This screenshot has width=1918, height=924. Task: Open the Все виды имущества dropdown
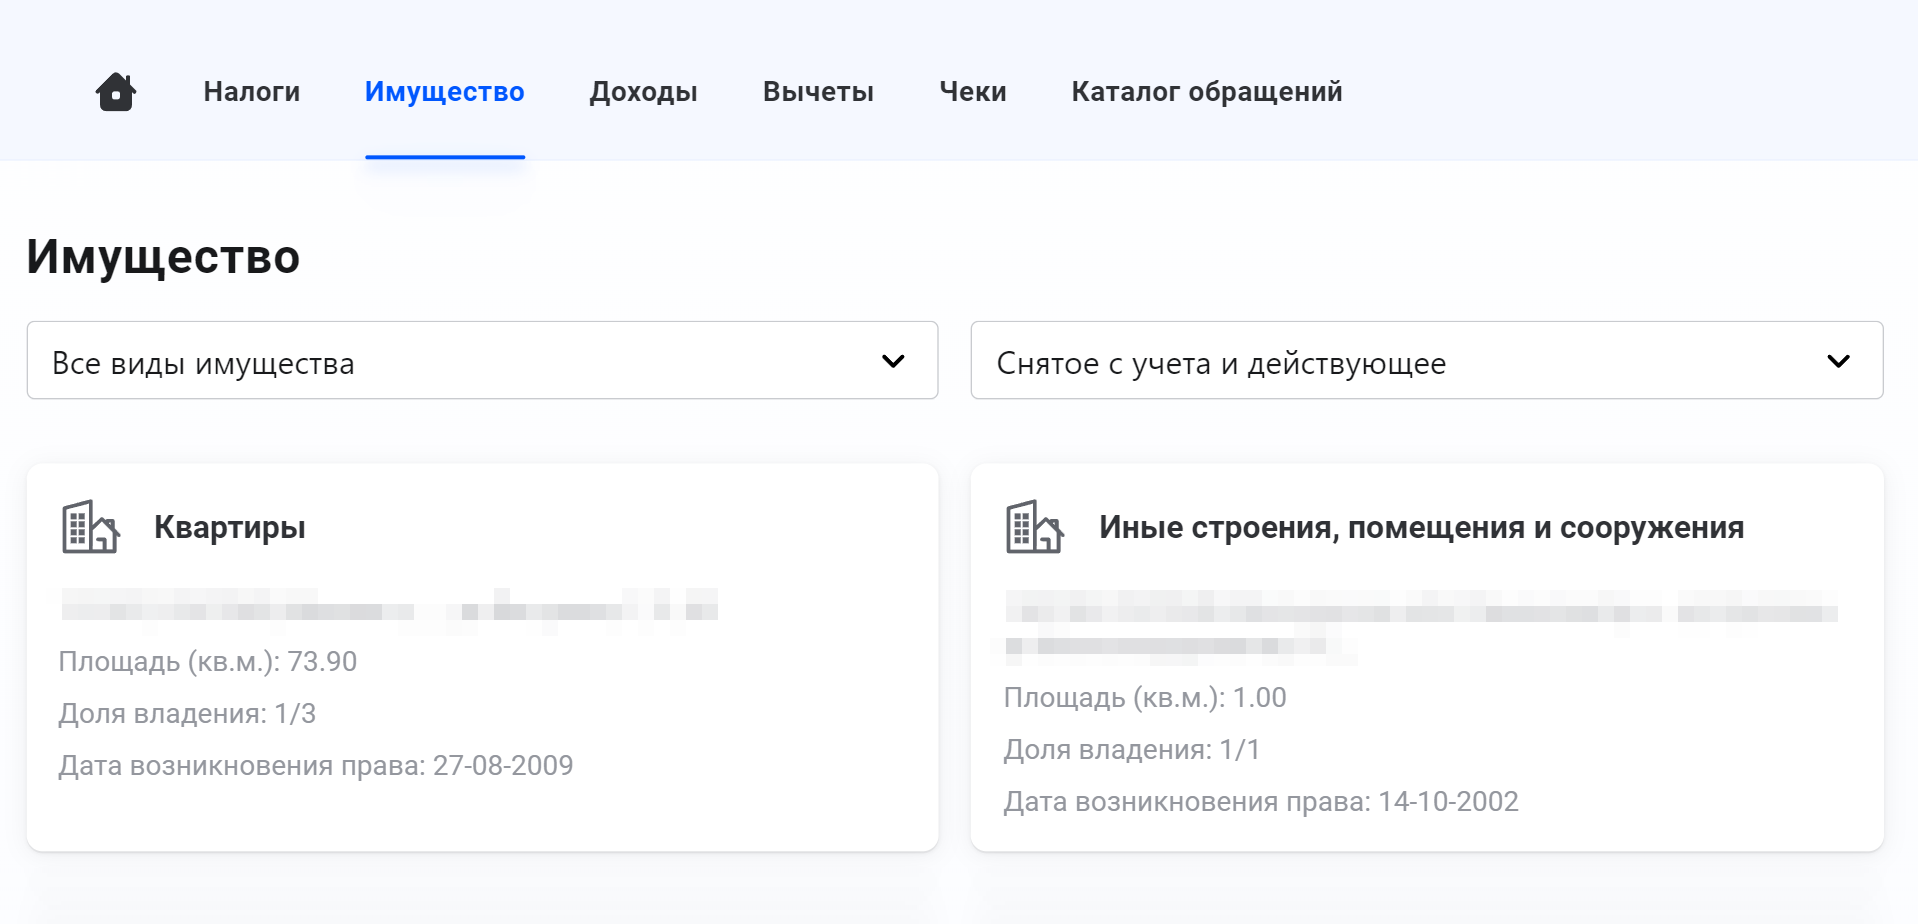(482, 360)
